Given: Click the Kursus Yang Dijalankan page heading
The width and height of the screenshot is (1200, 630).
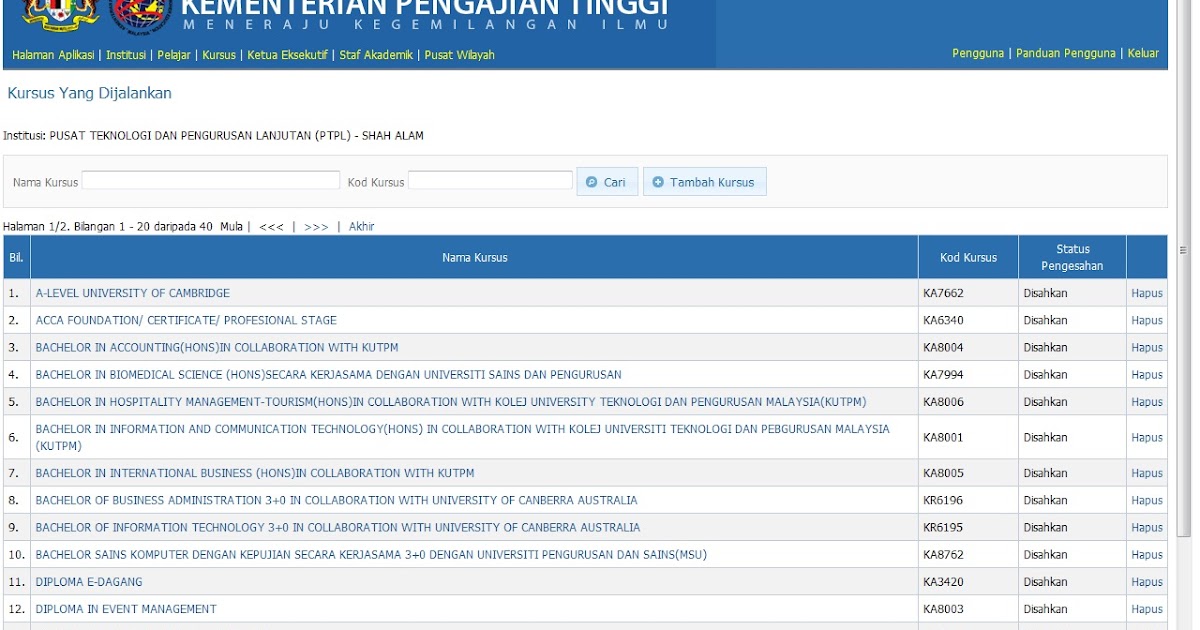Looking at the screenshot, I should click(89, 93).
